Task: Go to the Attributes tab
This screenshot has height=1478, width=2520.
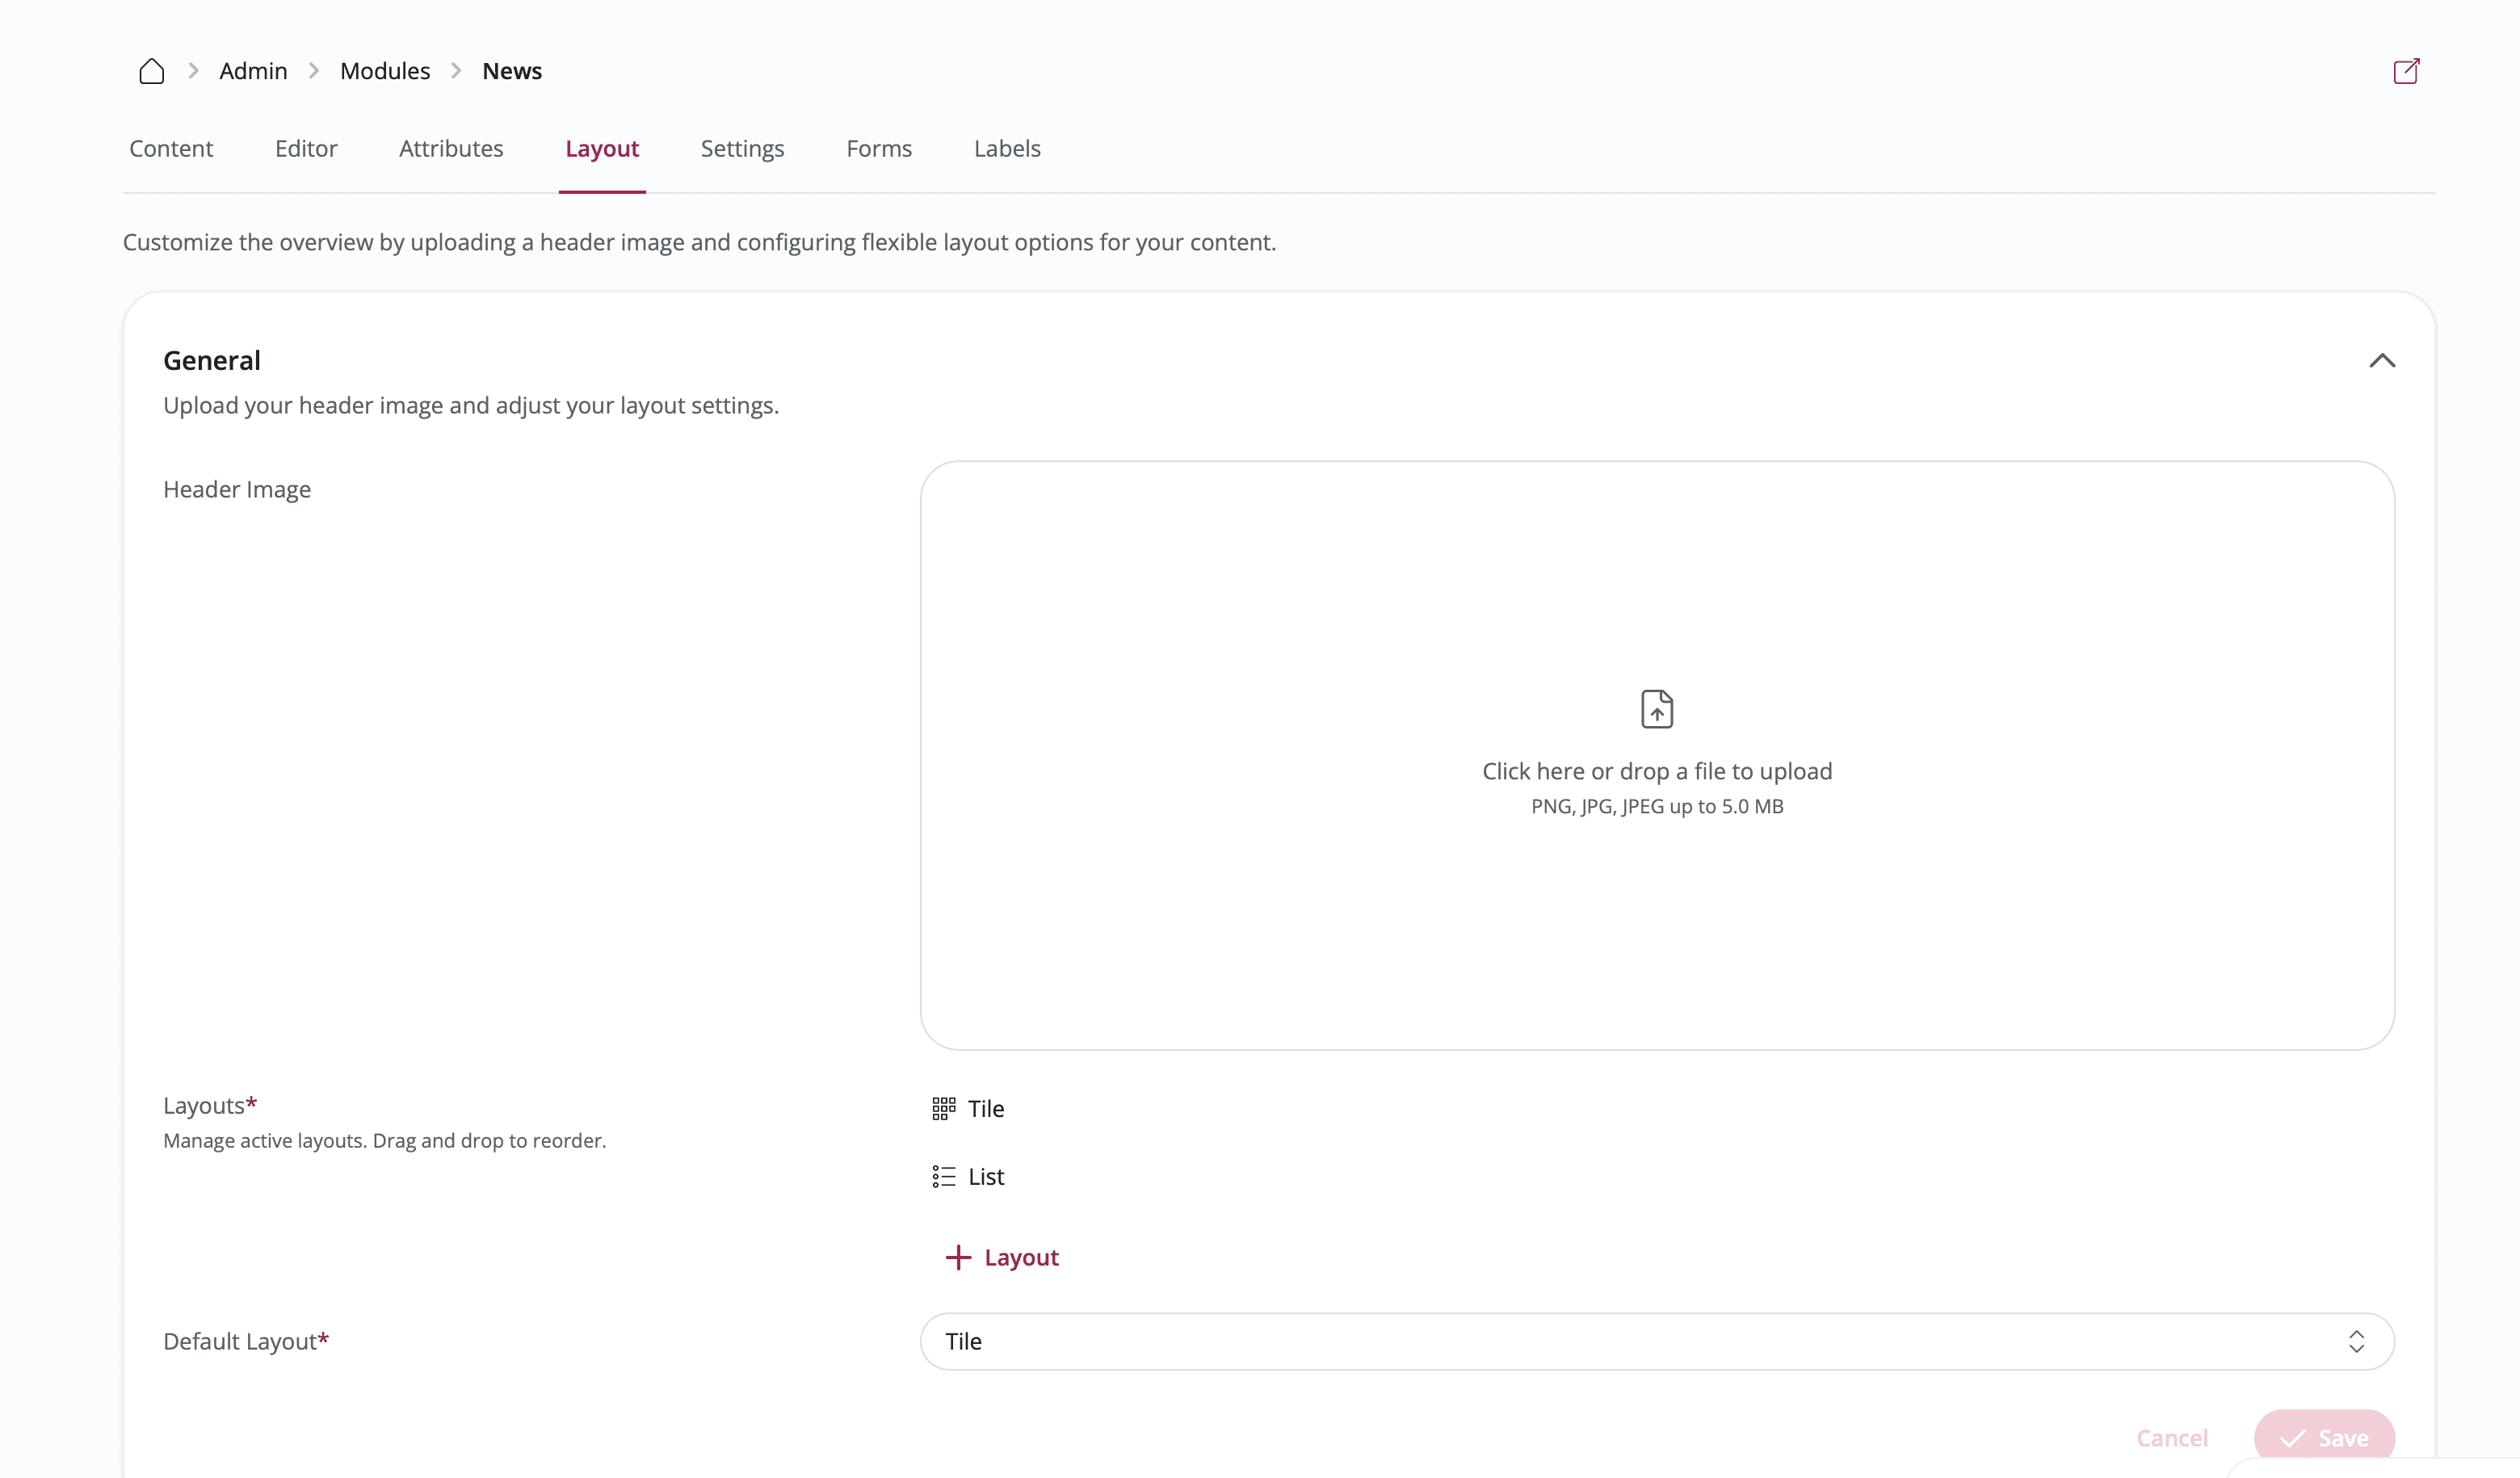Action: (451, 148)
